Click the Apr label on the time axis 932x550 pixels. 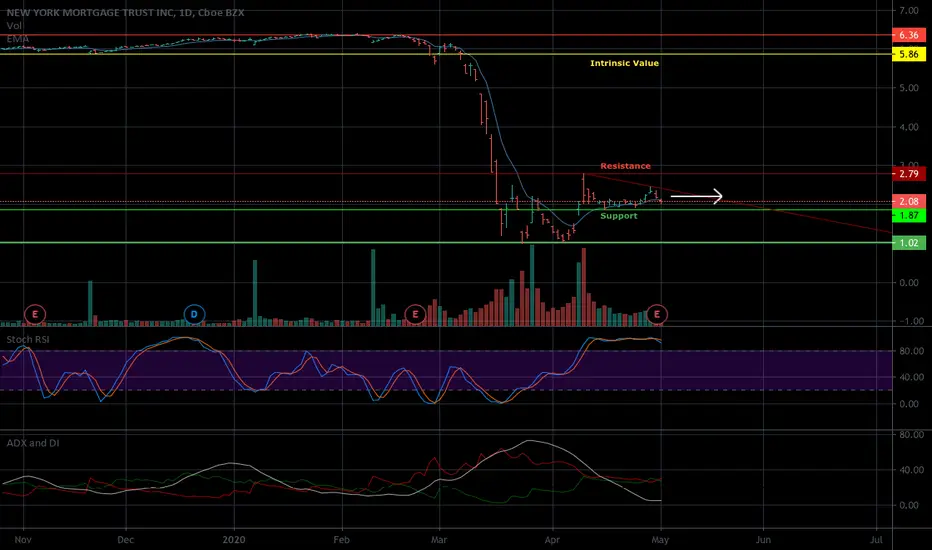pos(552,540)
